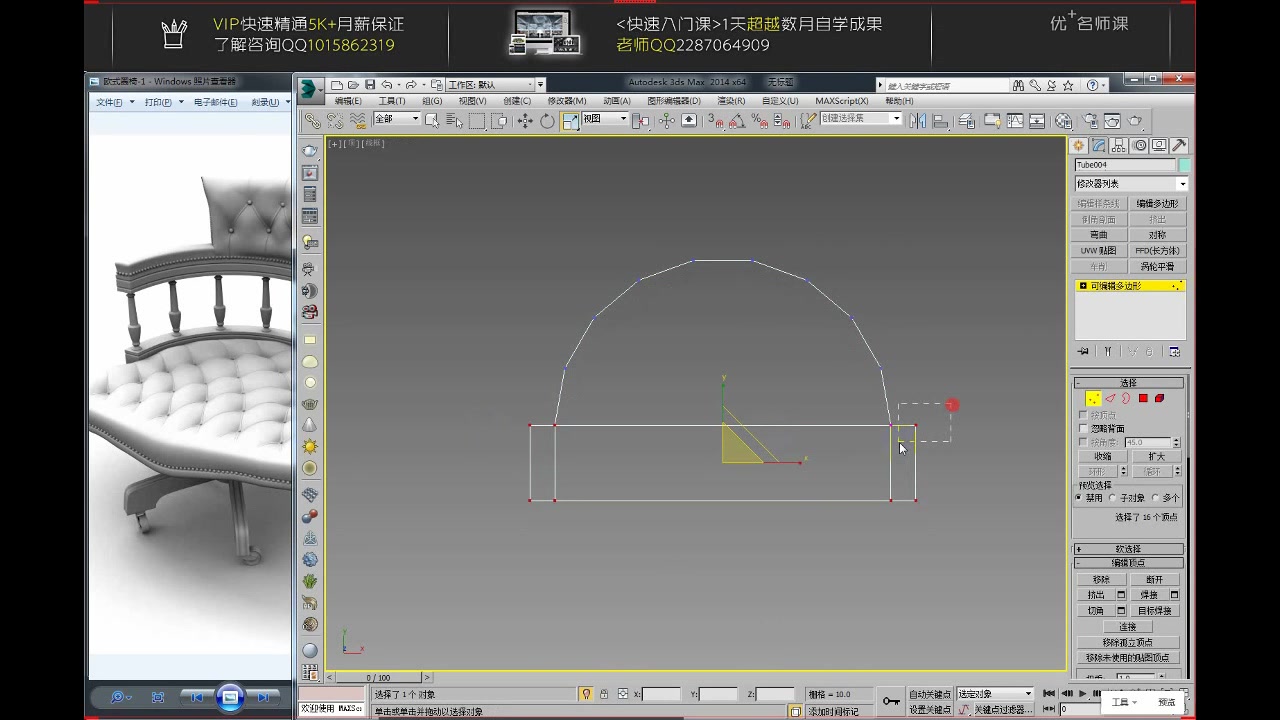Image resolution: width=1280 pixels, height=720 pixels.
Task: Open the 修改器列表 modifier dropdown
Action: [x=1130, y=183]
